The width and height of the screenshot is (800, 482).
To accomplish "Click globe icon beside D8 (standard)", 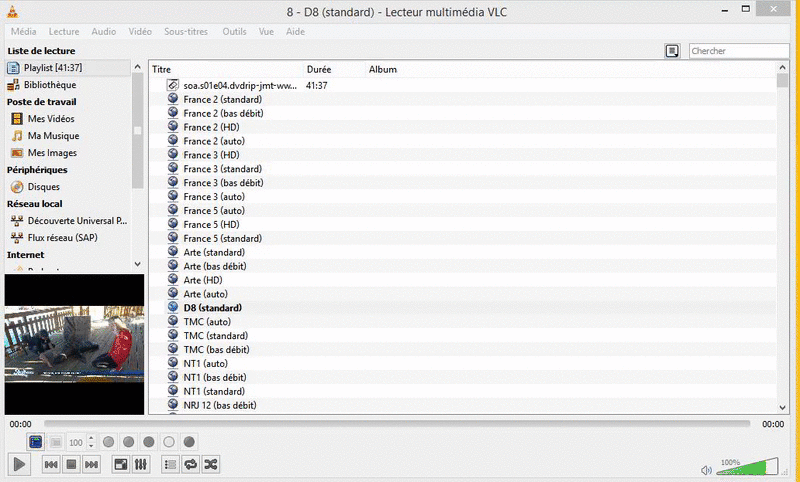I will [173, 307].
